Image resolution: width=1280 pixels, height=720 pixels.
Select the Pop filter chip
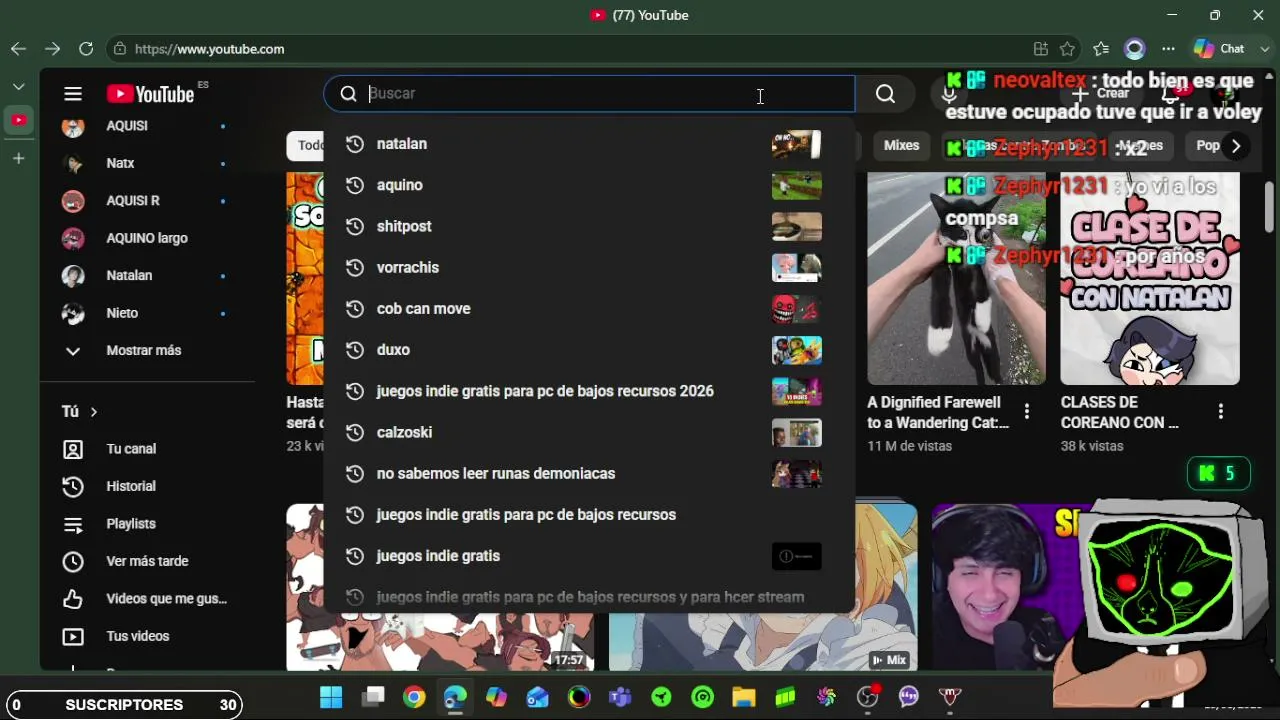tap(1208, 146)
